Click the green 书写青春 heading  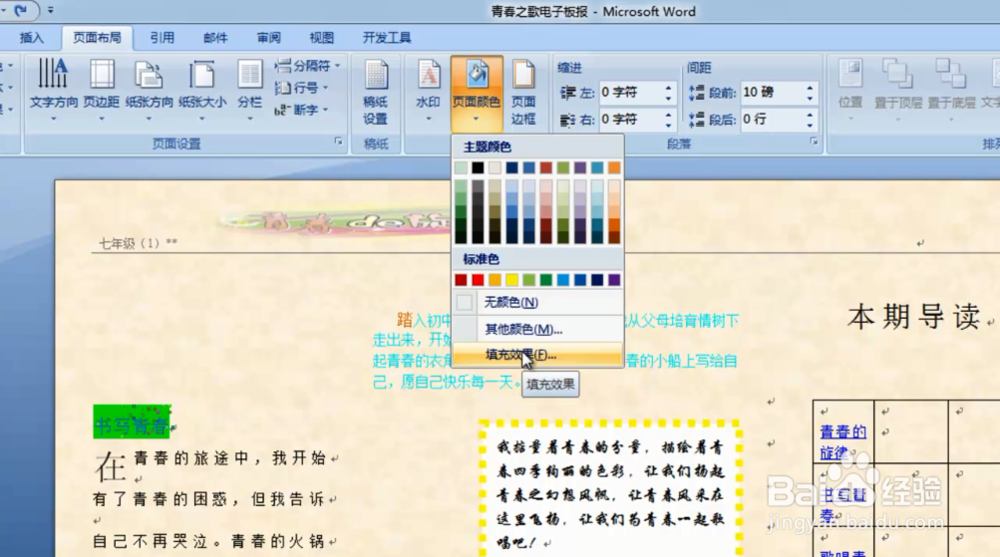[x=131, y=422]
